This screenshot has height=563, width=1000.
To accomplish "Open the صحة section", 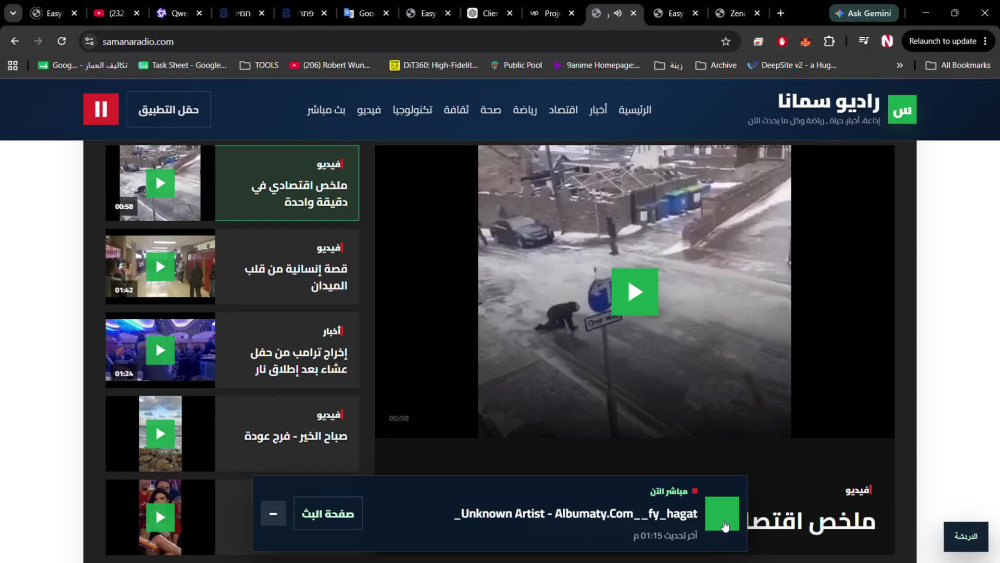I will point(490,110).
